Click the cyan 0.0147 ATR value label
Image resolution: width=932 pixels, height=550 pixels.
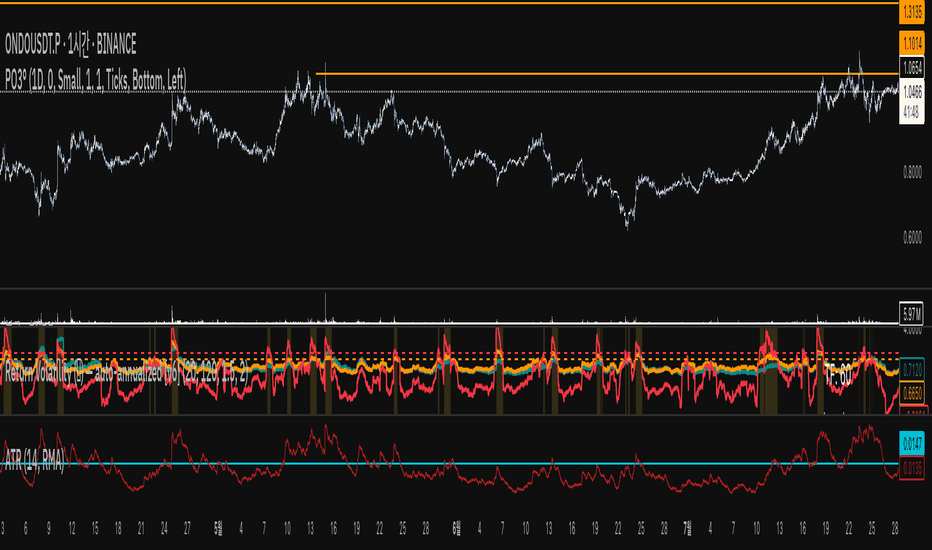click(912, 443)
